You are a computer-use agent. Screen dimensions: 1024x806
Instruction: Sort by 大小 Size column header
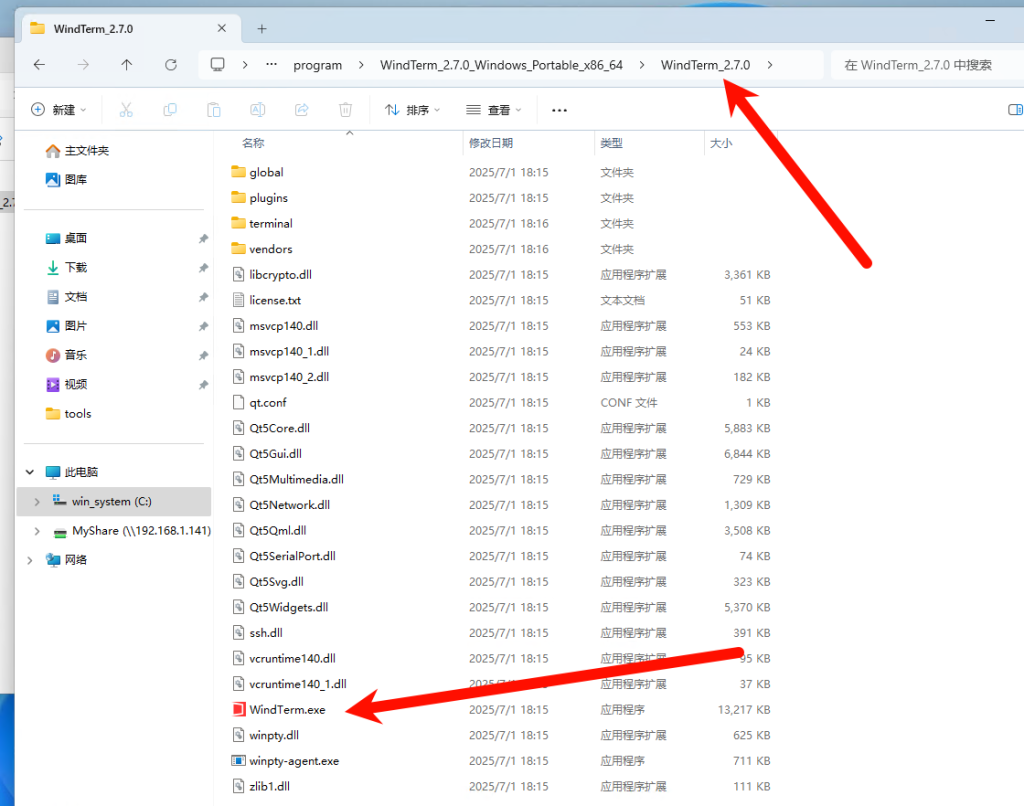coord(722,143)
